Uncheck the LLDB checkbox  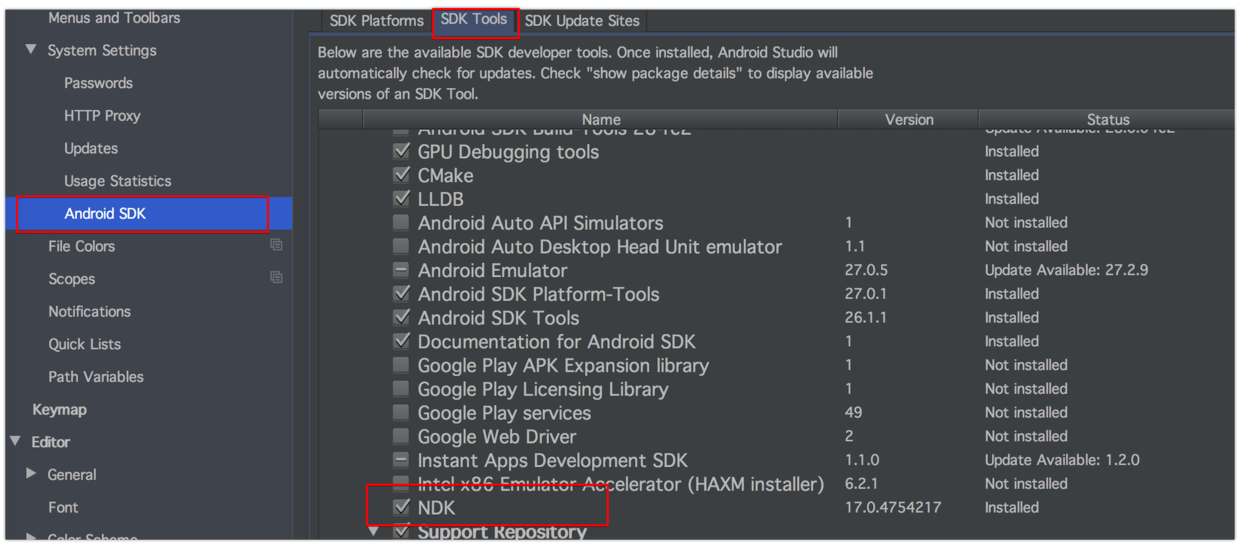click(401, 199)
